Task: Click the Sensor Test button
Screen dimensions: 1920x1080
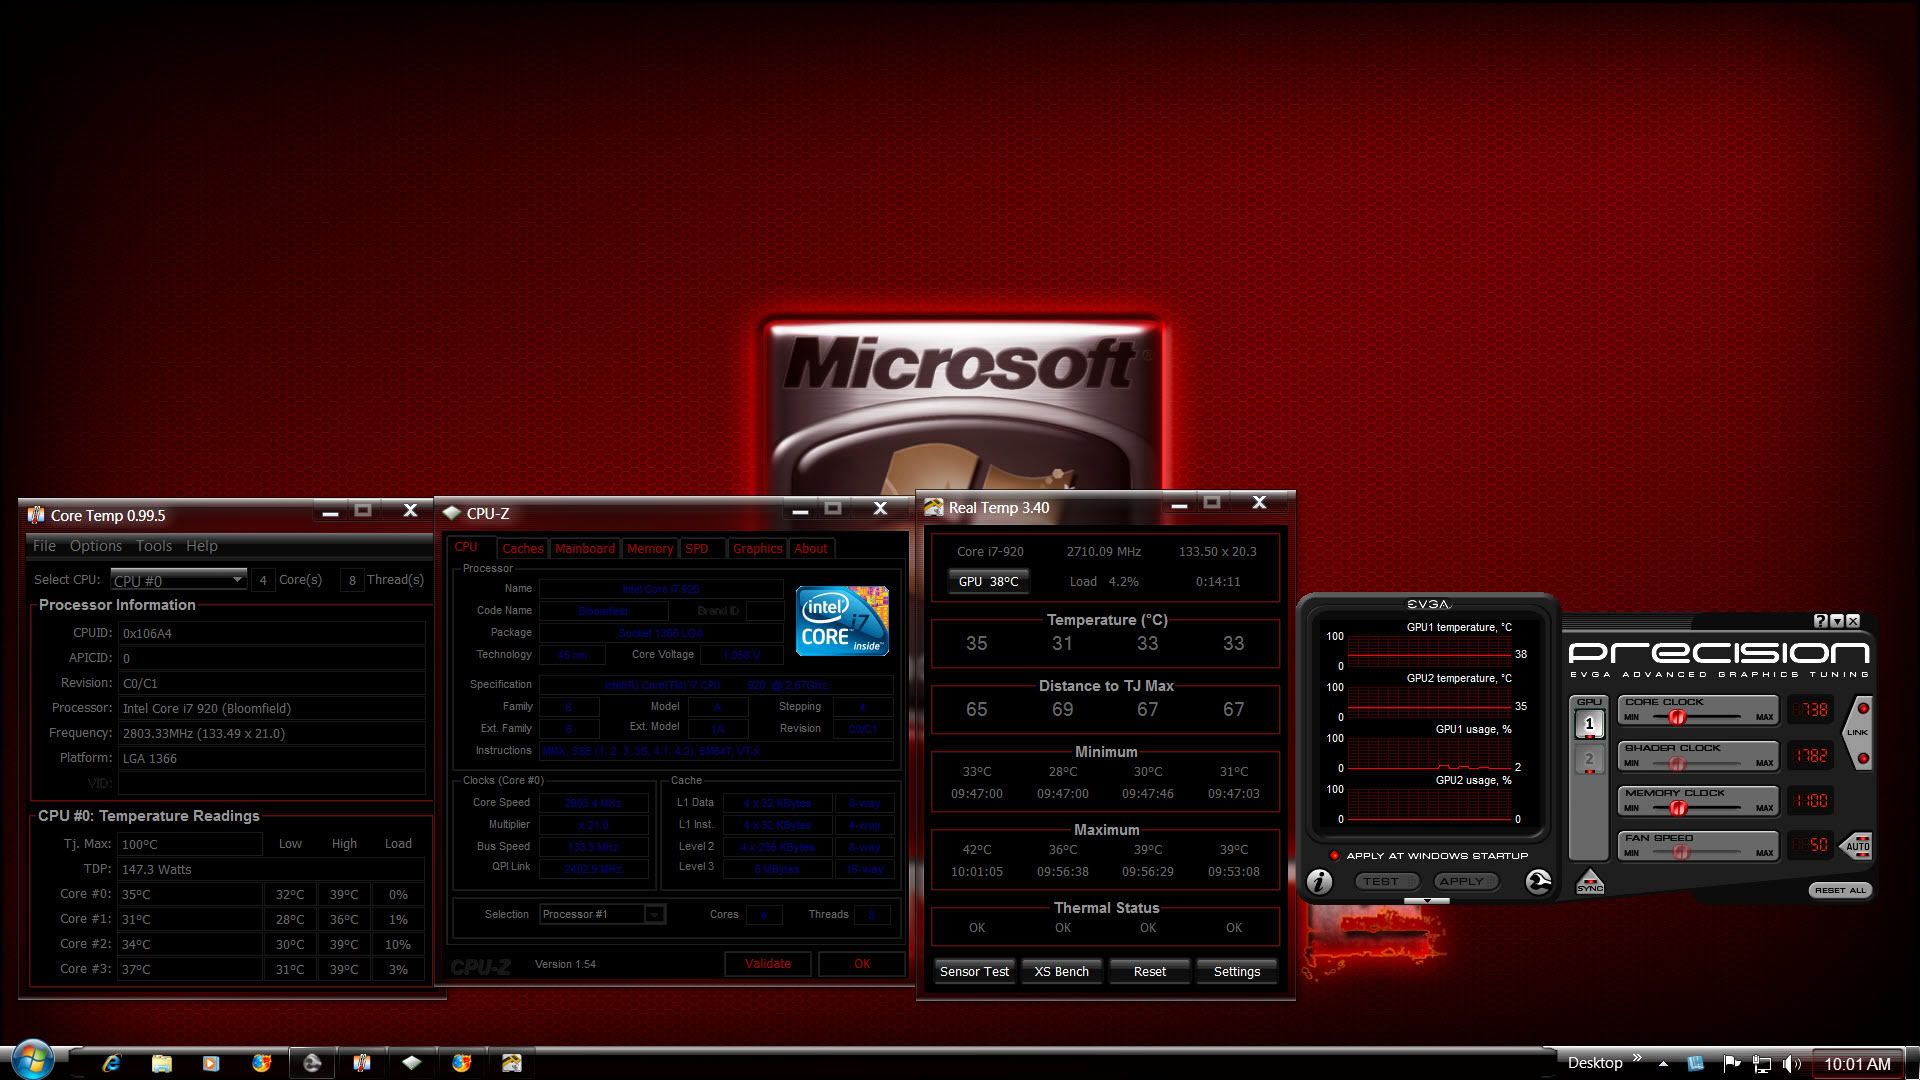Action: (974, 971)
